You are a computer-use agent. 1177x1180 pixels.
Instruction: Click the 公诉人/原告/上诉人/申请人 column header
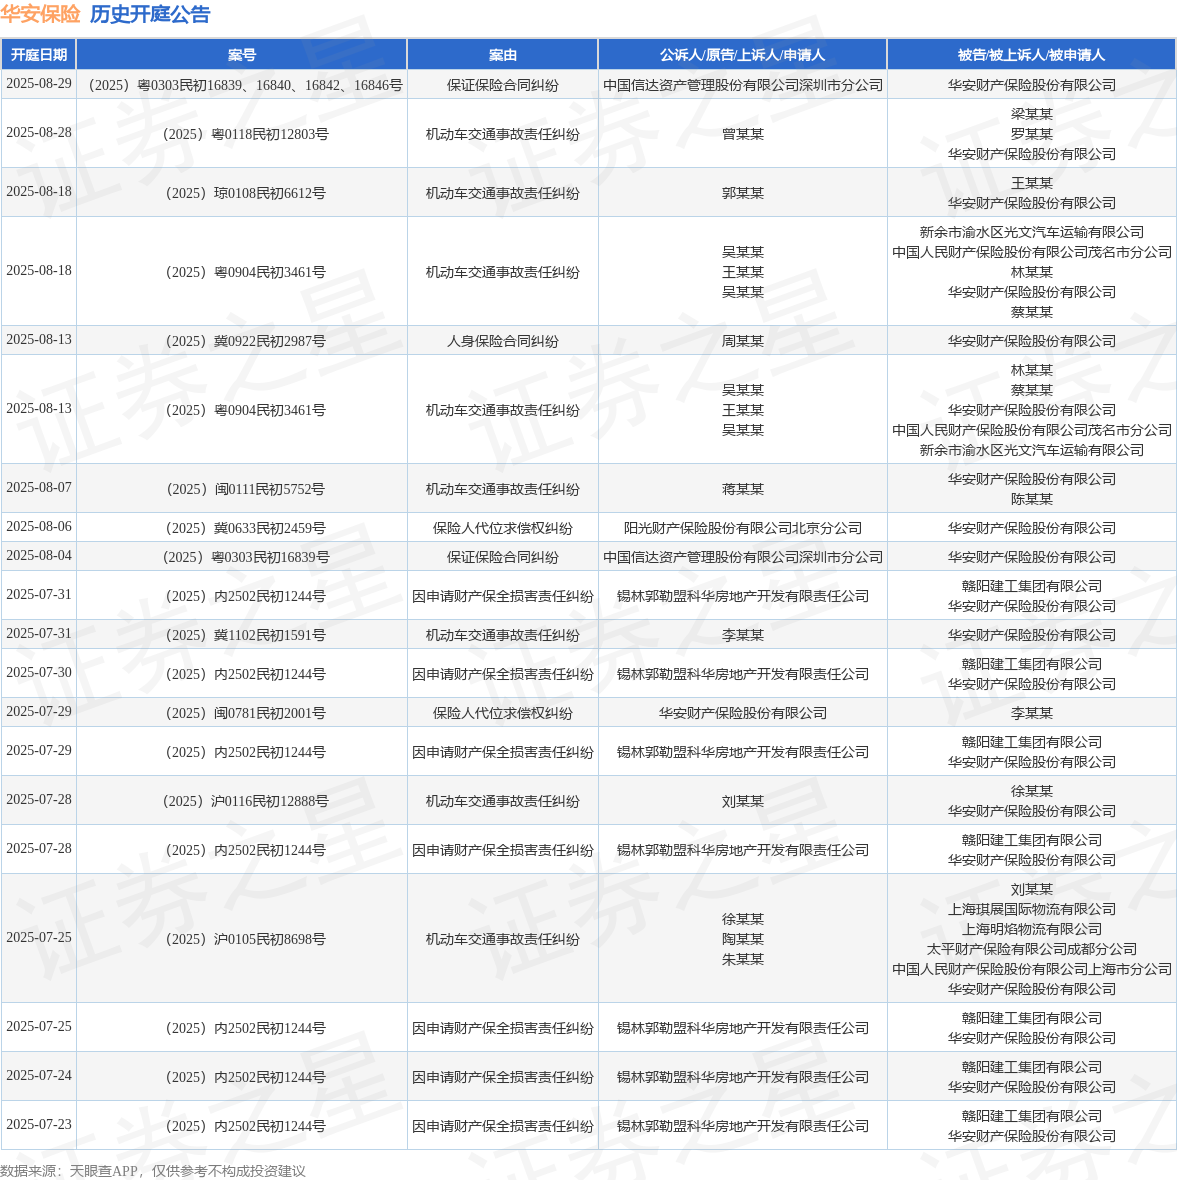click(x=743, y=55)
